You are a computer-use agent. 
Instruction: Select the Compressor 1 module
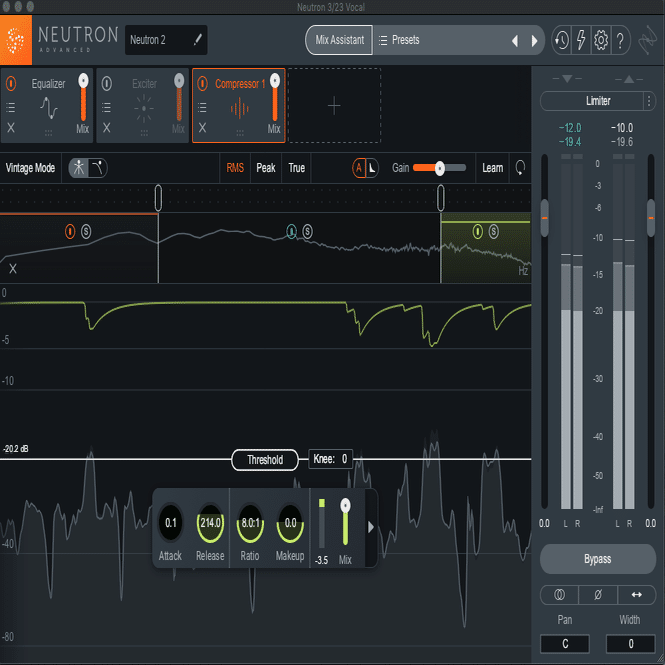240,104
